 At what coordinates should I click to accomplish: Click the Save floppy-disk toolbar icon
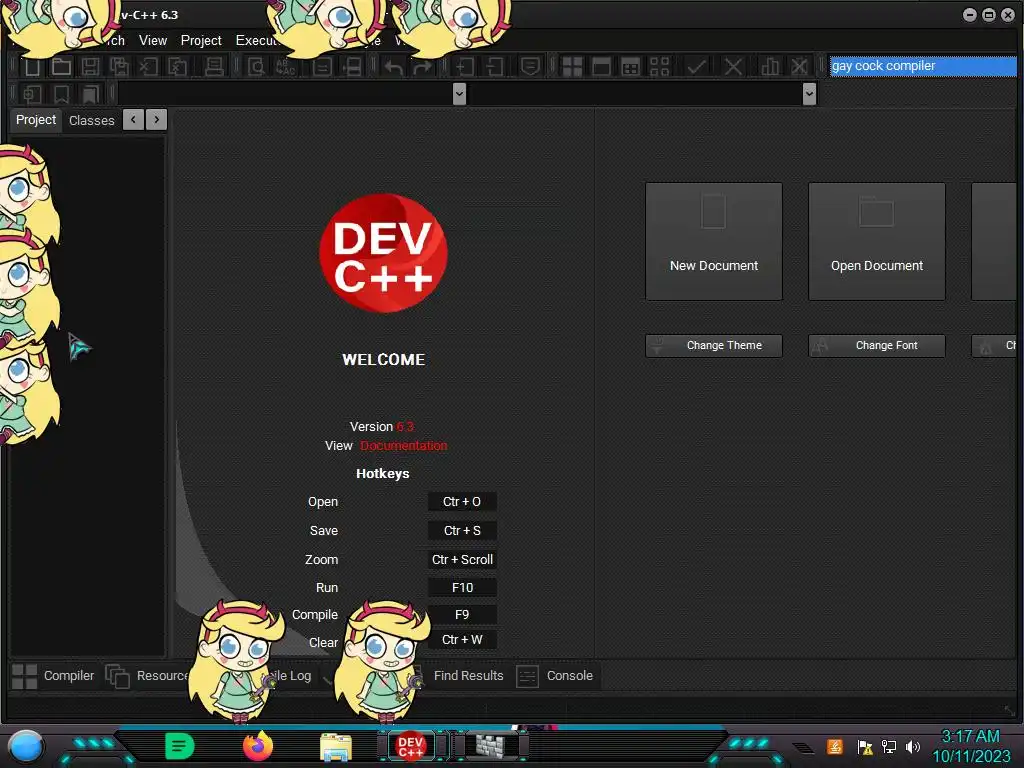(x=90, y=67)
